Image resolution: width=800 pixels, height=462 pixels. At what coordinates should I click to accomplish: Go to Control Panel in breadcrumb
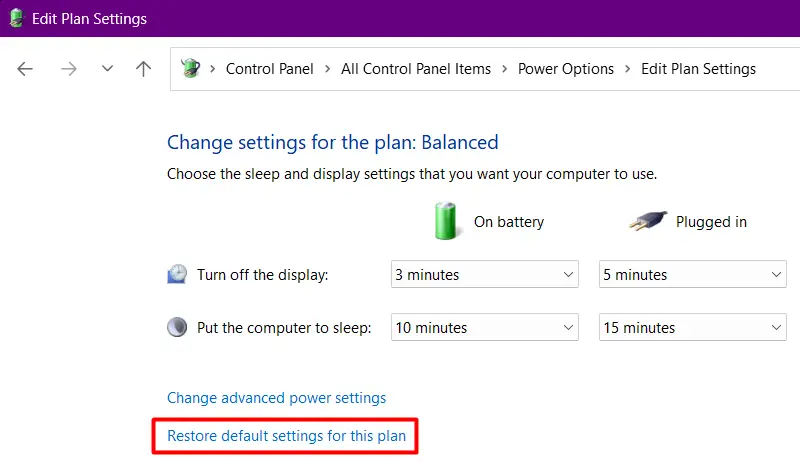pyautogui.click(x=269, y=69)
